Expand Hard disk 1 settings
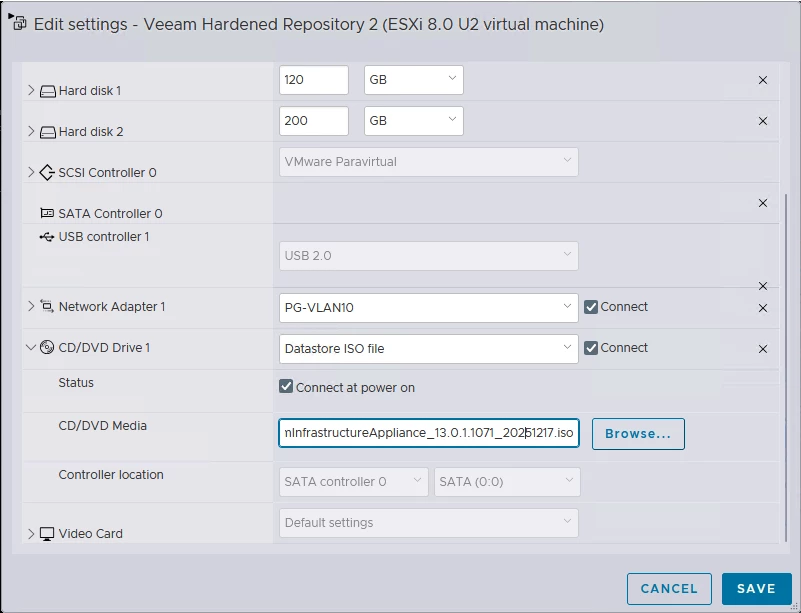Image resolution: width=801 pixels, height=613 pixels. pyautogui.click(x=31, y=90)
